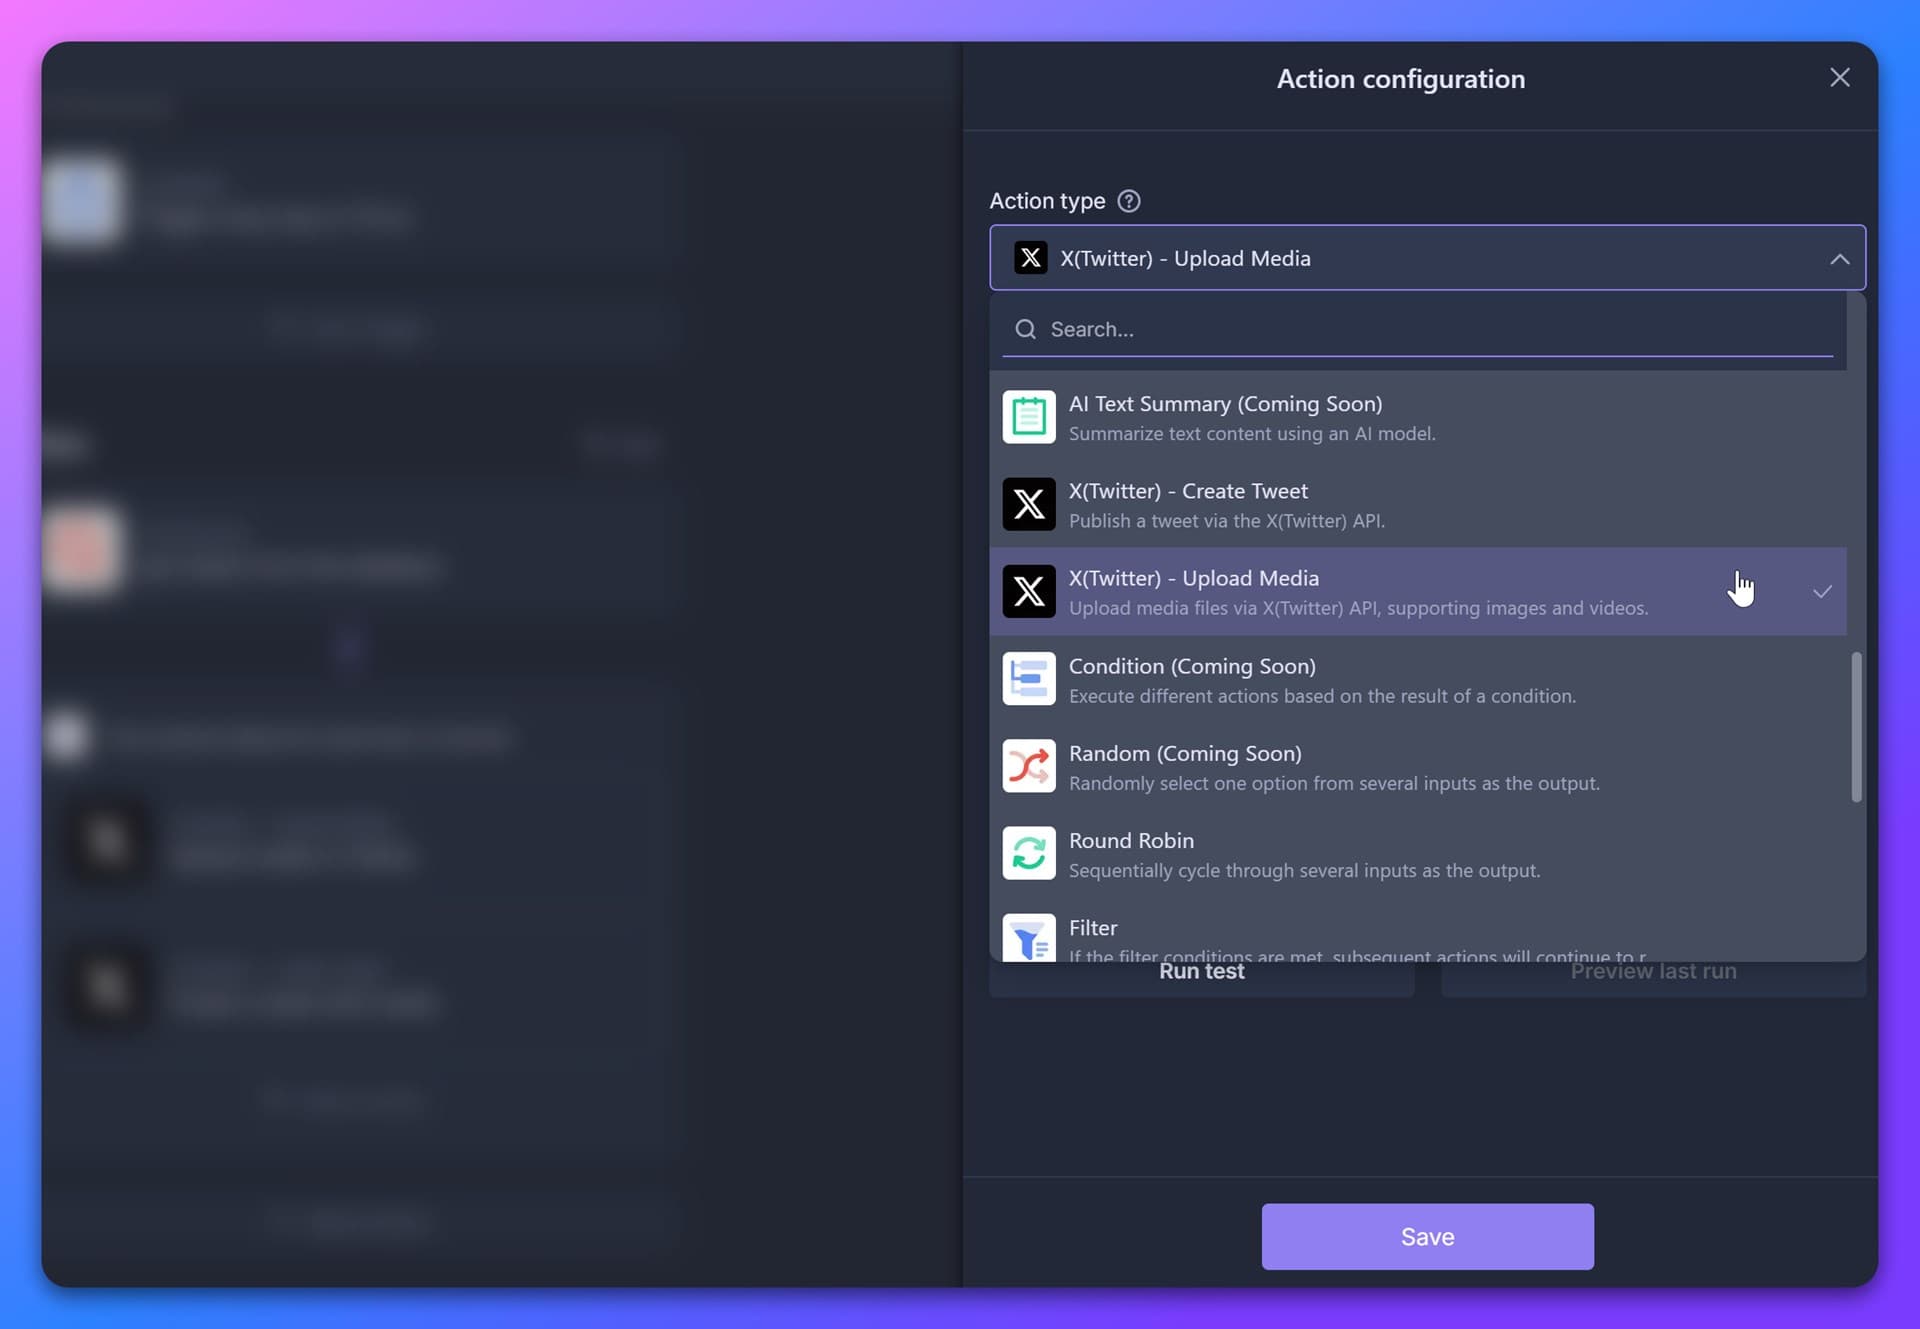1920x1329 pixels.
Task: Click the magnifying glass search icon
Action: [x=1026, y=329]
